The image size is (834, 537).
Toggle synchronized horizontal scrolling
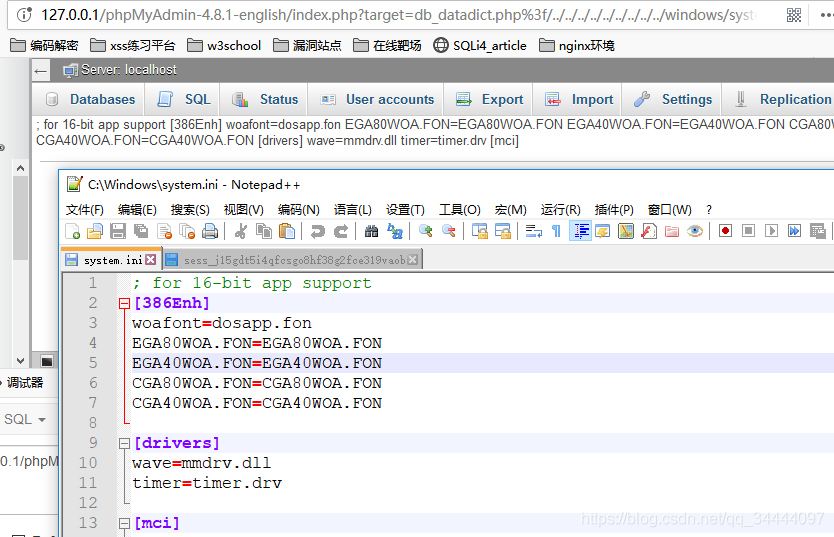pos(503,231)
